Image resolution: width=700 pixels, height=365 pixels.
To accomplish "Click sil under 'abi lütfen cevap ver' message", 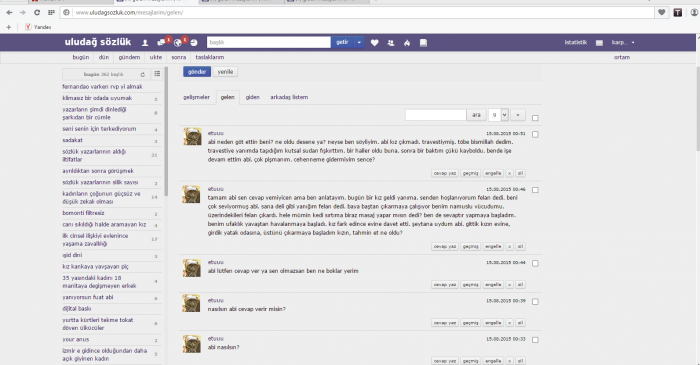I will pos(521,285).
